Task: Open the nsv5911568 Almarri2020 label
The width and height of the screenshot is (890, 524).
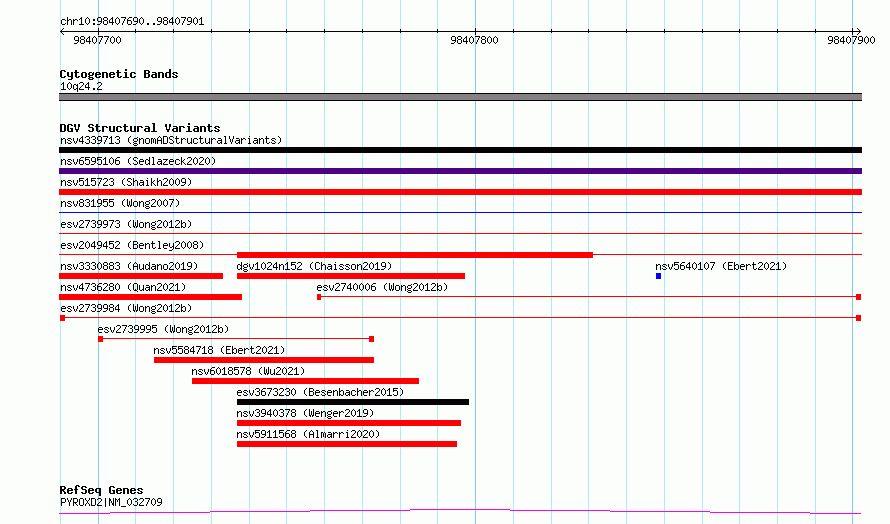Action: tap(308, 434)
